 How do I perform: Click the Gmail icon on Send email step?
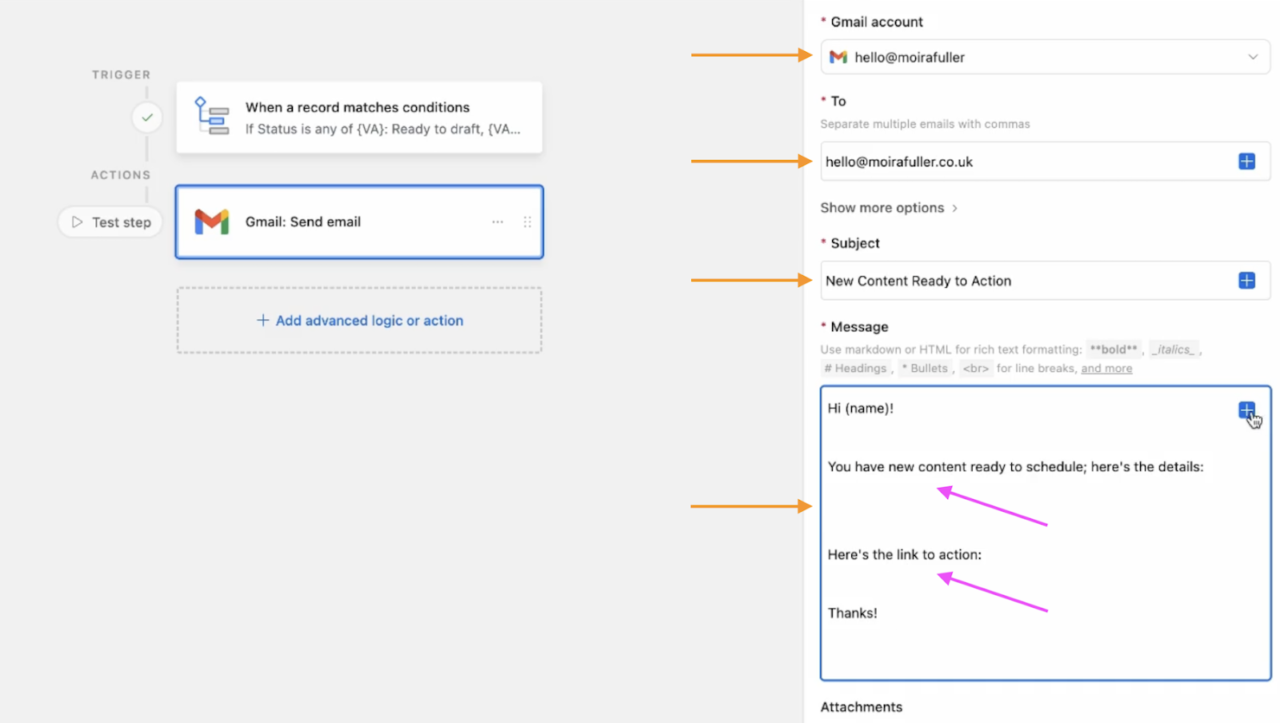[212, 221]
